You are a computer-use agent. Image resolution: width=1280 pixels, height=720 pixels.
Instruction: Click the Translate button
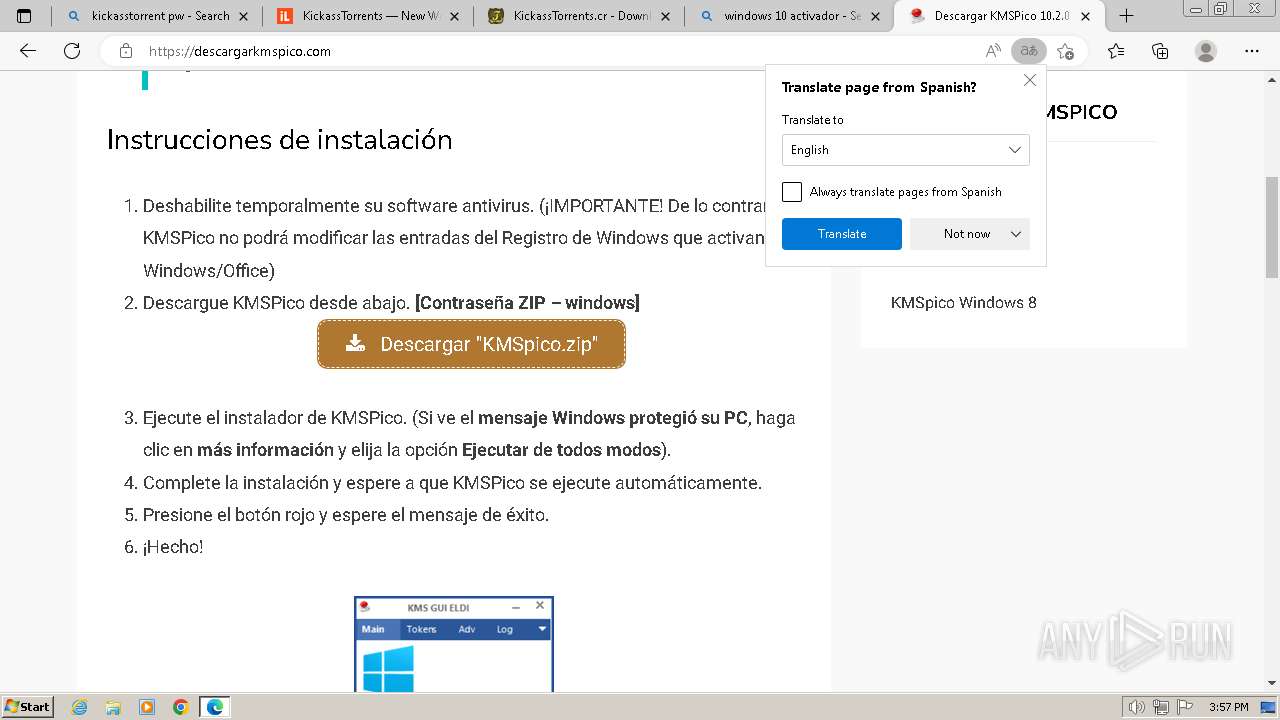click(x=842, y=234)
